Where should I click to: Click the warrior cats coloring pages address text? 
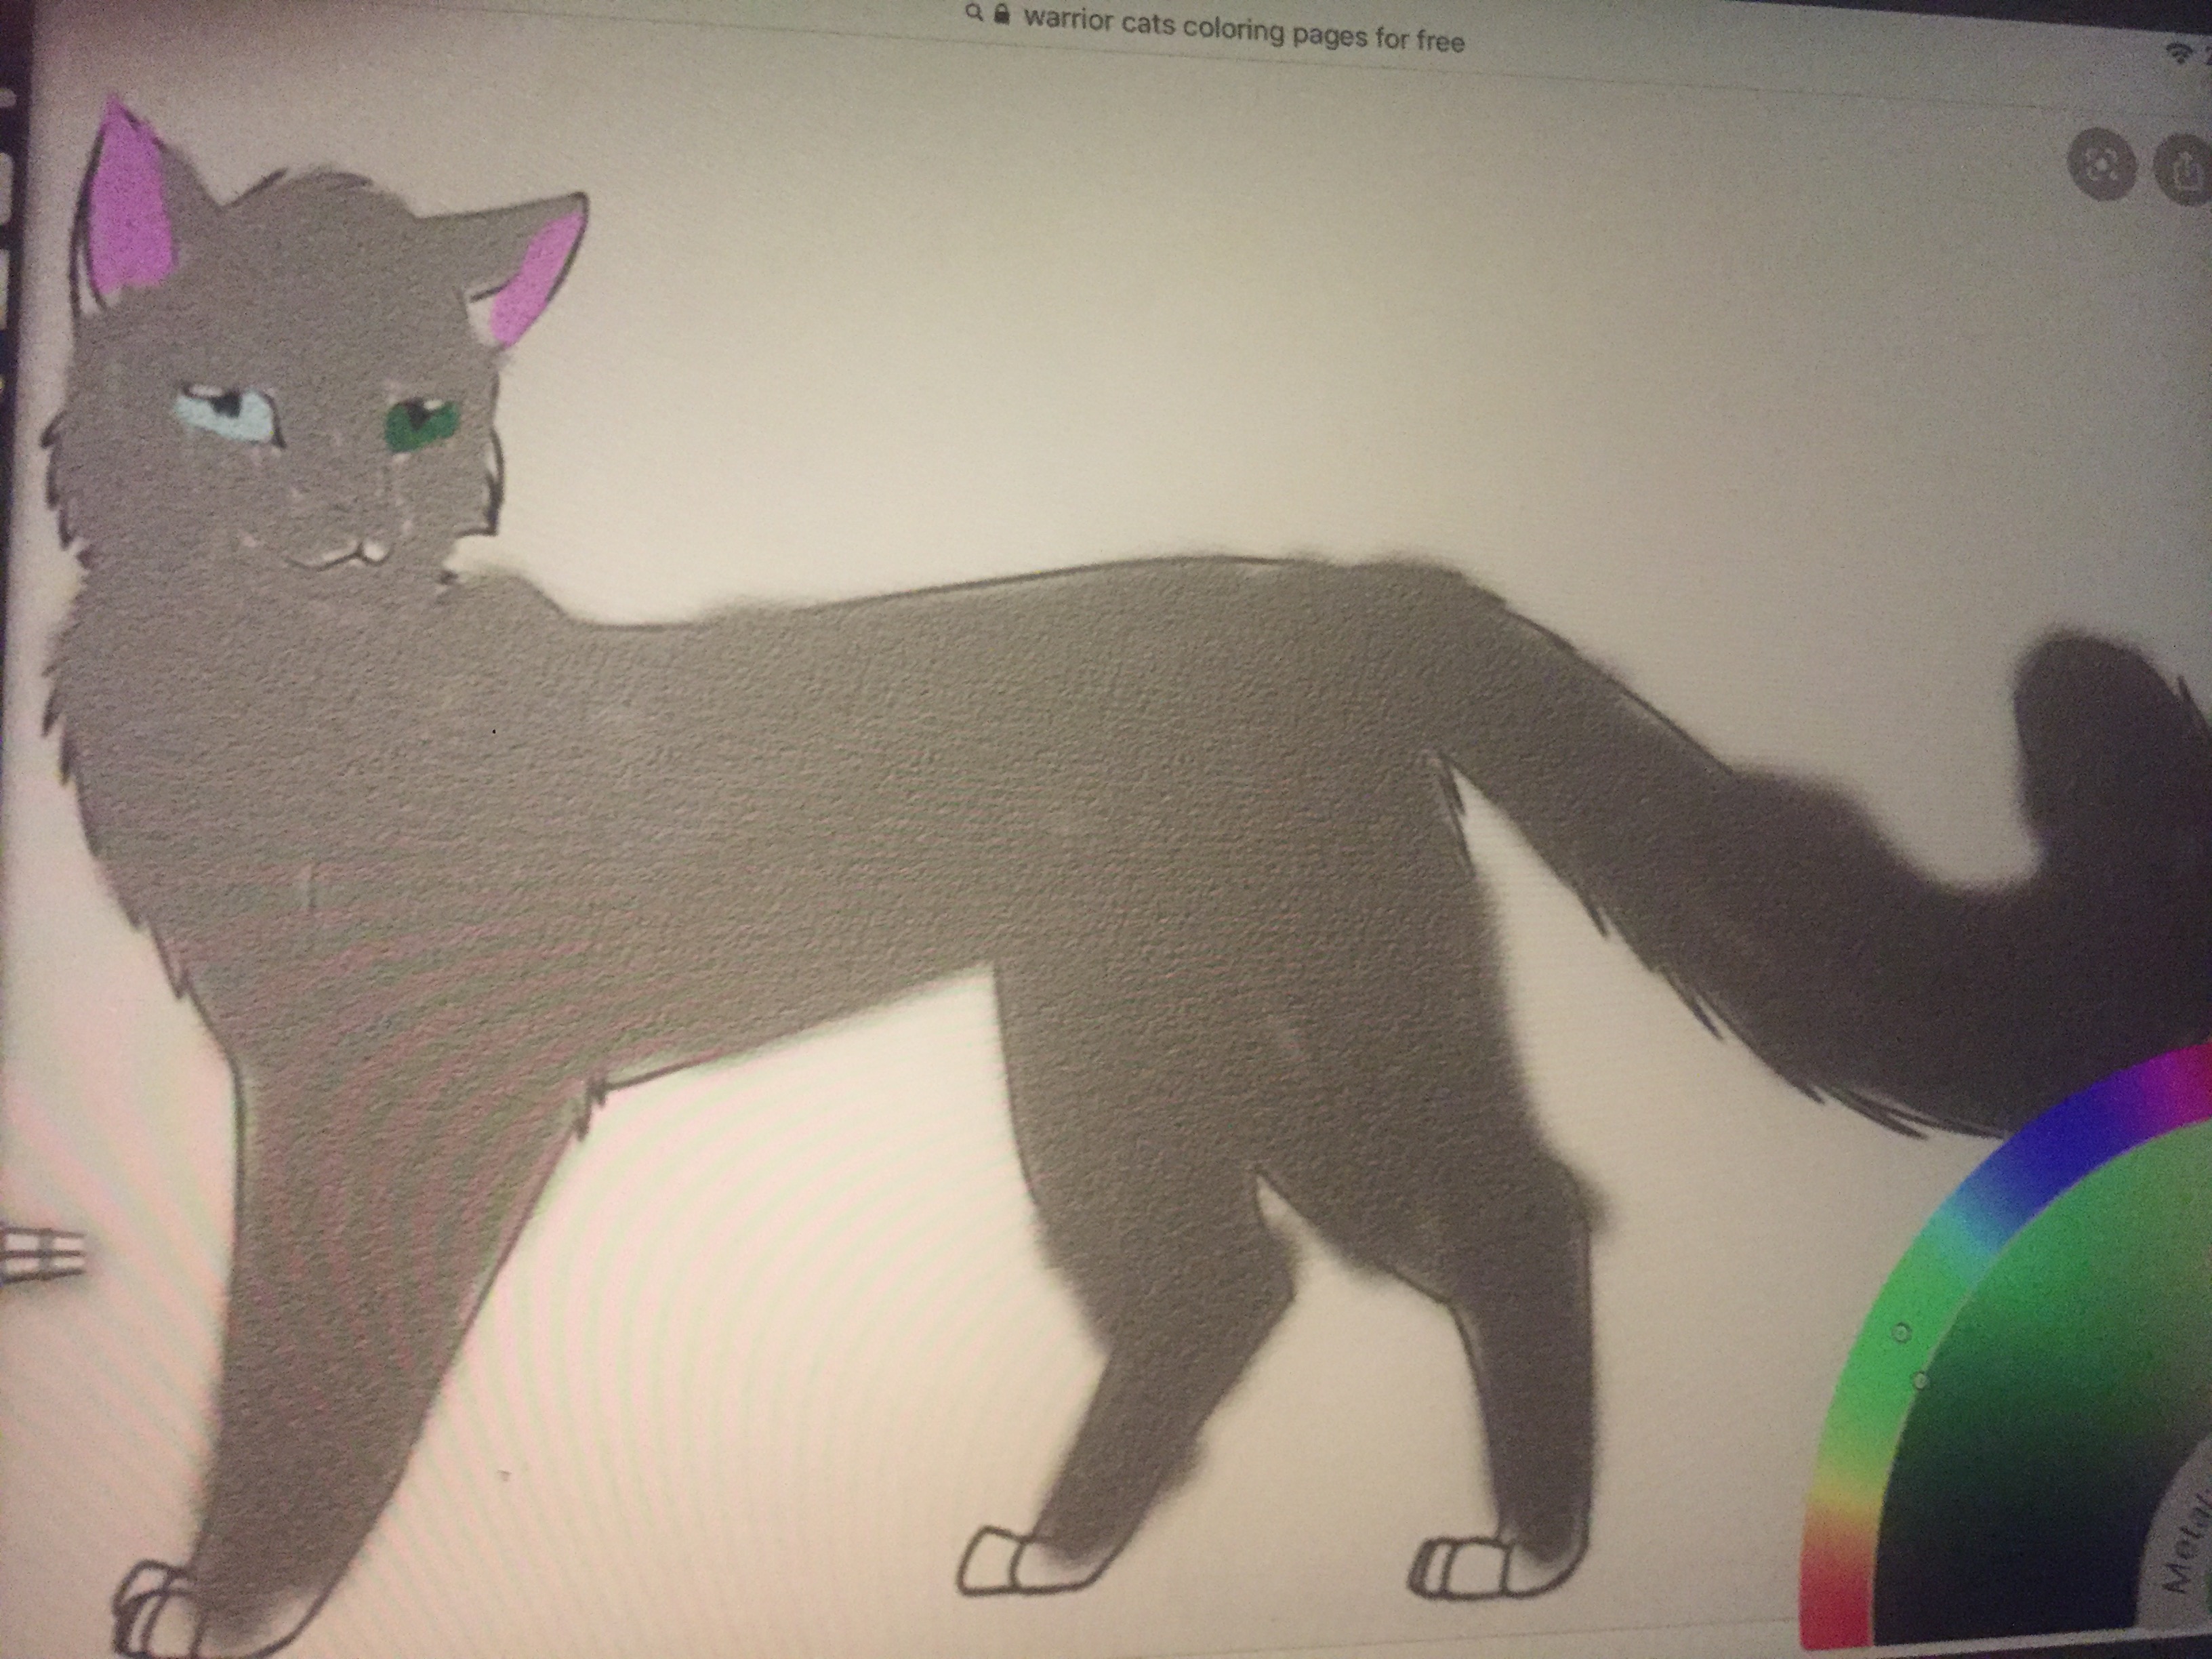[x=1243, y=32]
